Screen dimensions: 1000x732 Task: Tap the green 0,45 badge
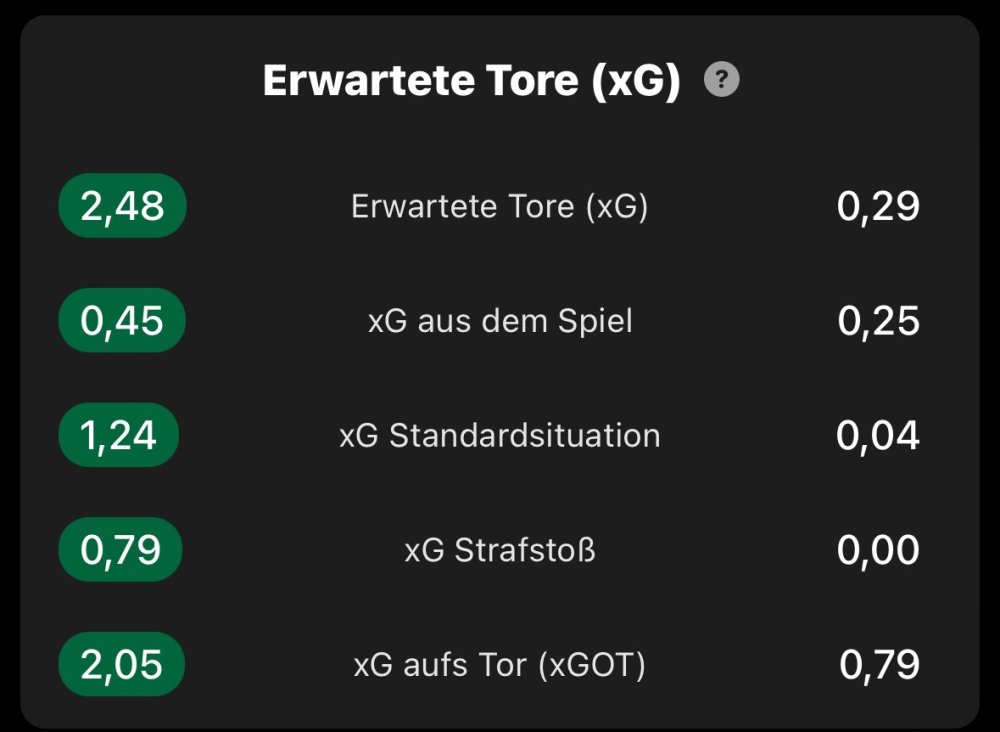[x=122, y=321]
